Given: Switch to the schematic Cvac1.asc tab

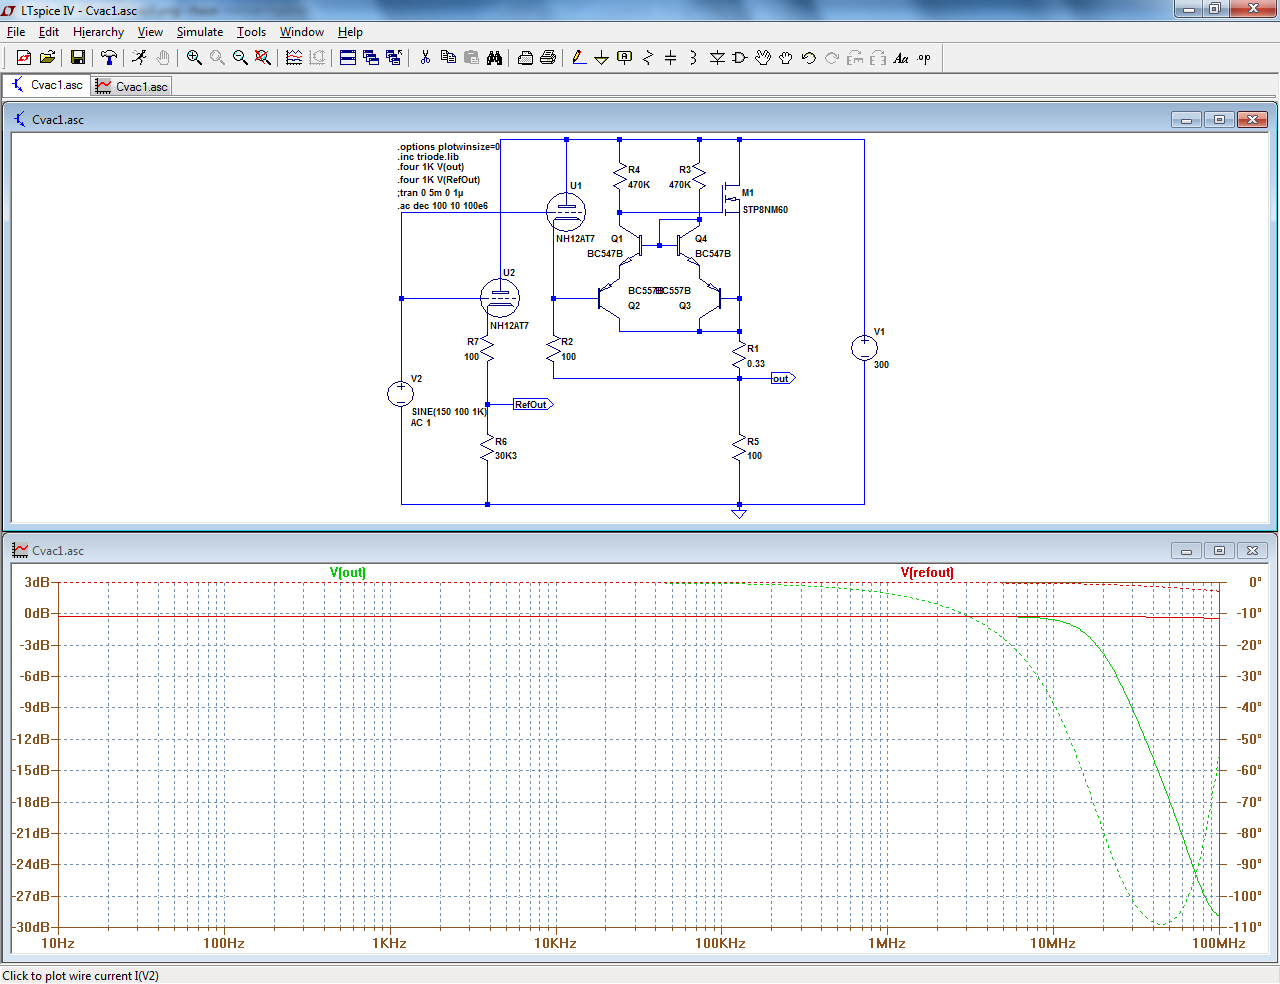Looking at the screenshot, I should coord(47,85).
